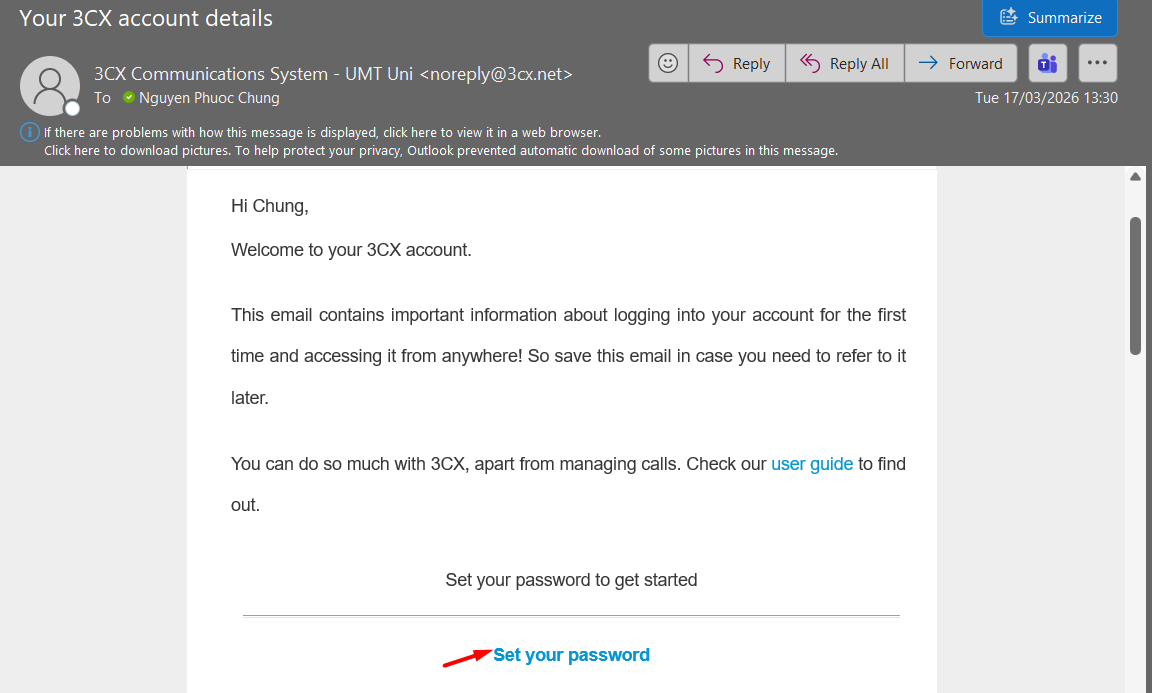Click the sender's profile avatar
The height and width of the screenshot is (693, 1152).
point(49,85)
